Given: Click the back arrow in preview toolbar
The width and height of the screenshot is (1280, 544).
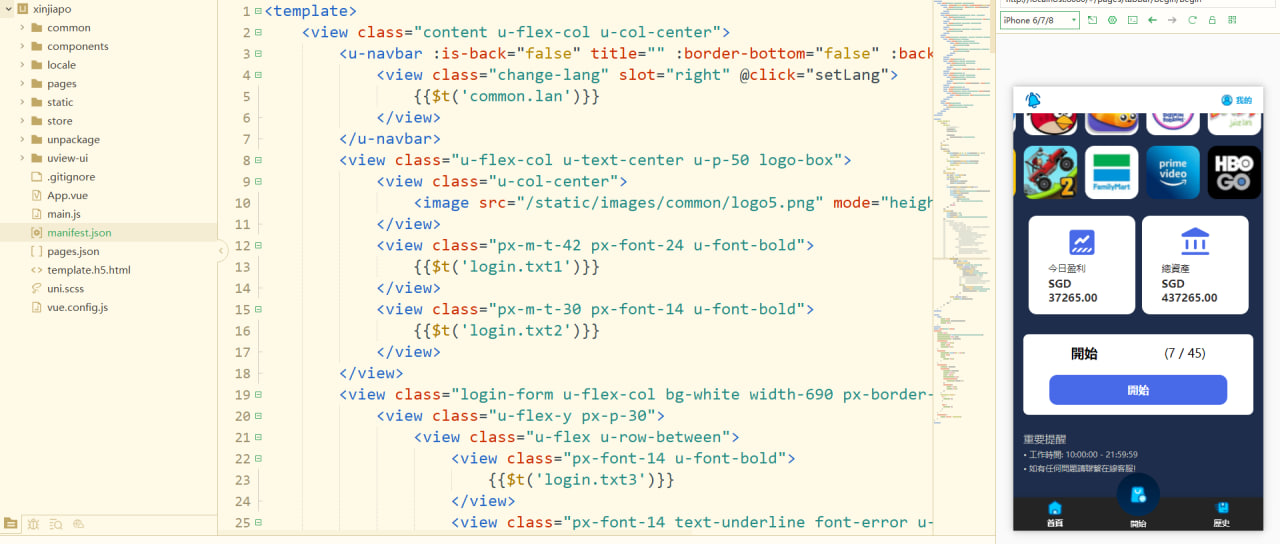Looking at the screenshot, I should click(1152, 20).
